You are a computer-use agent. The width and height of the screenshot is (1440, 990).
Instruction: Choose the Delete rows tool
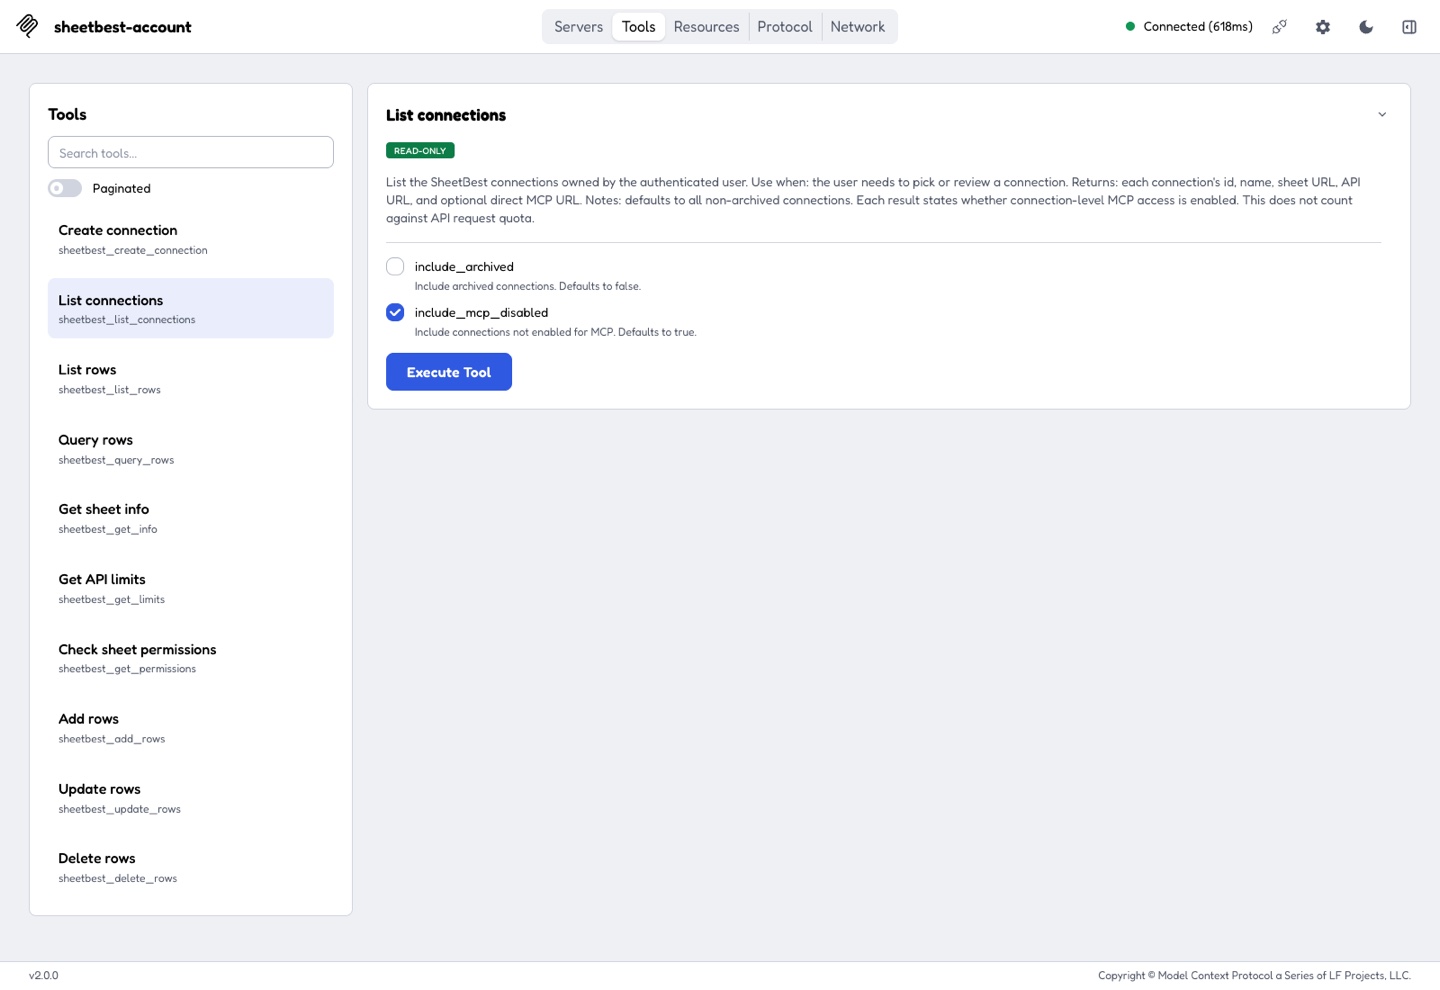(x=191, y=867)
